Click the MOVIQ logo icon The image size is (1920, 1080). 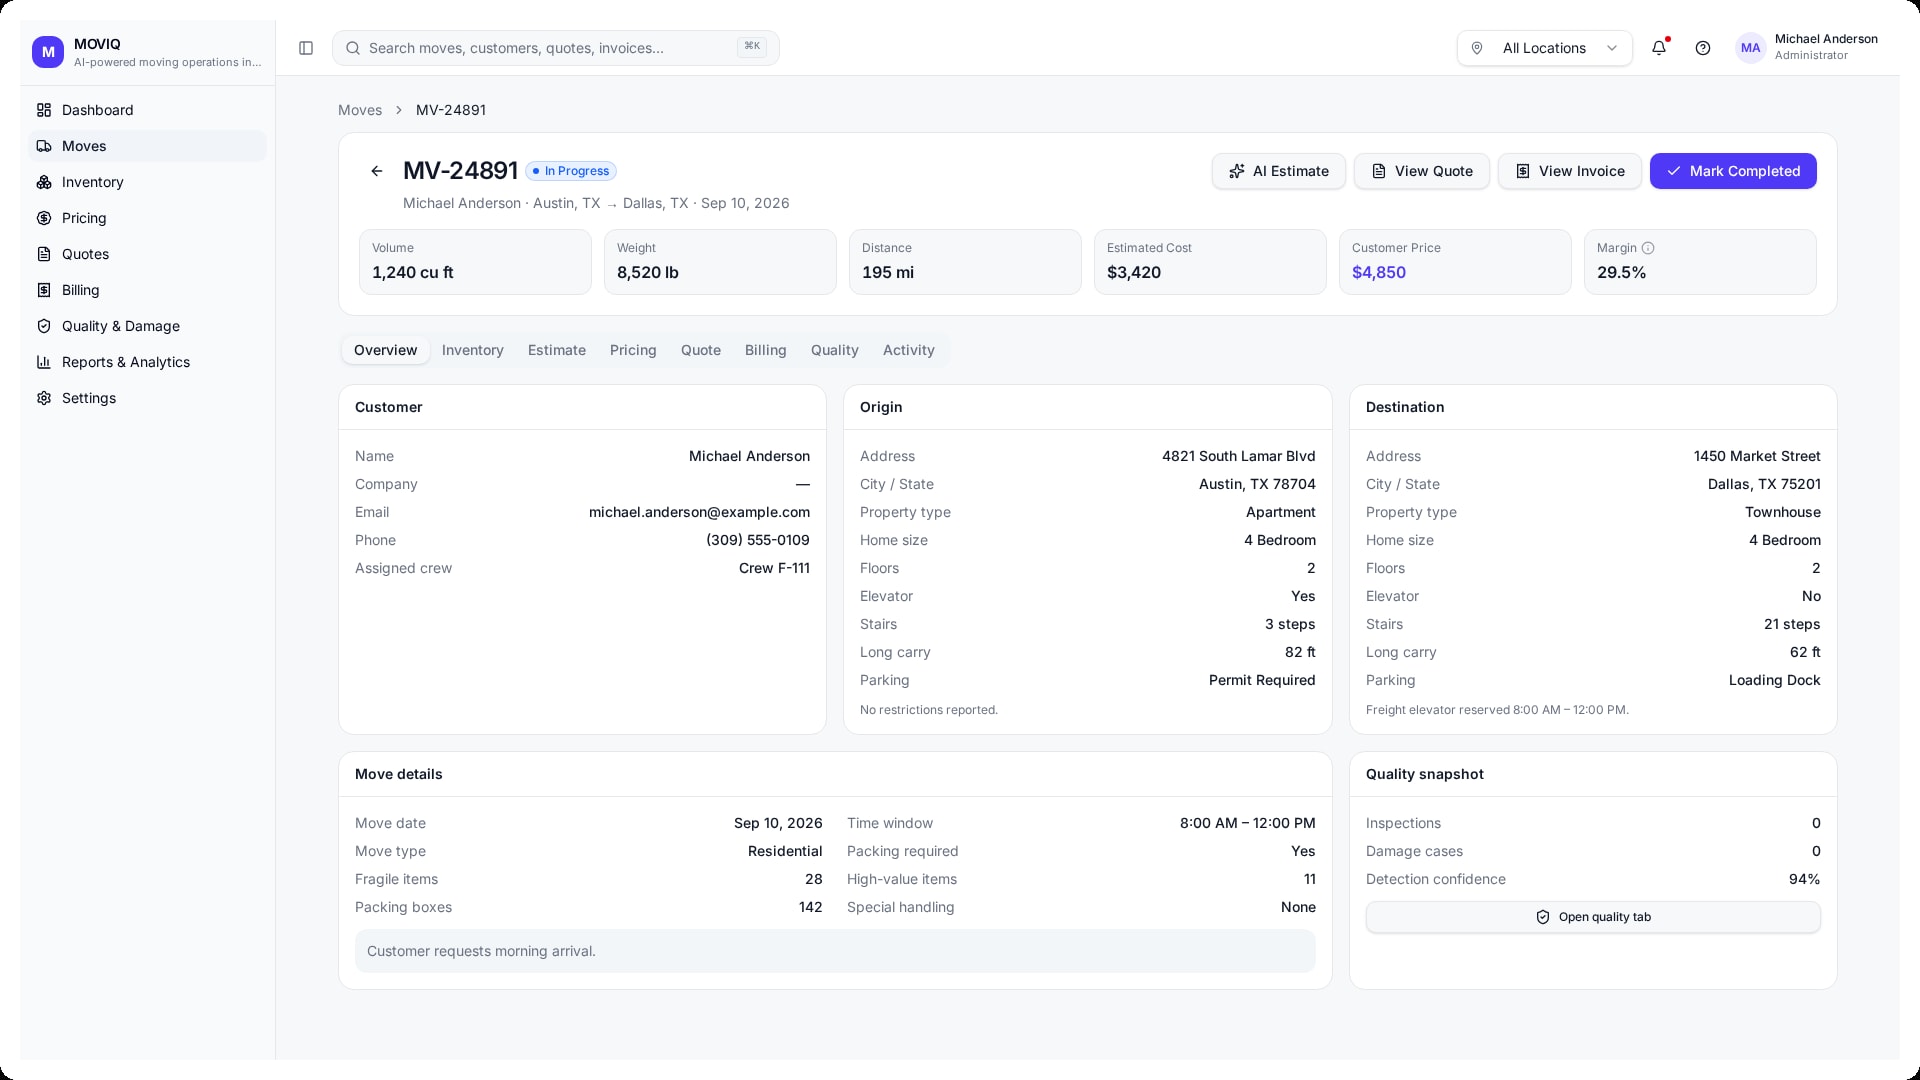[x=48, y=52]
